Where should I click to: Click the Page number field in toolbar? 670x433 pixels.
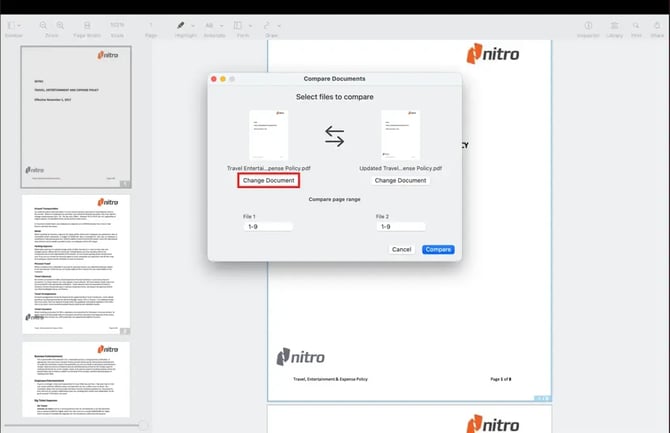click(151, 25)
